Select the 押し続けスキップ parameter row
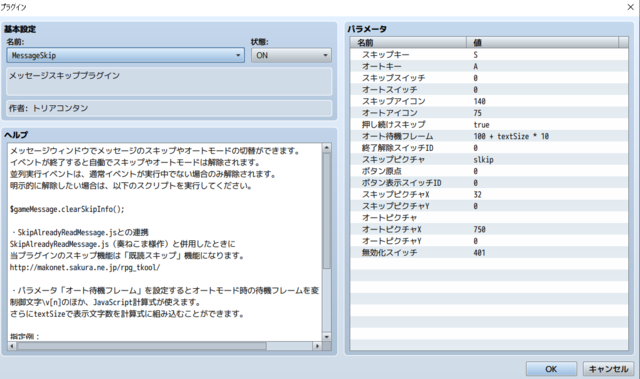 coord(489,124)
